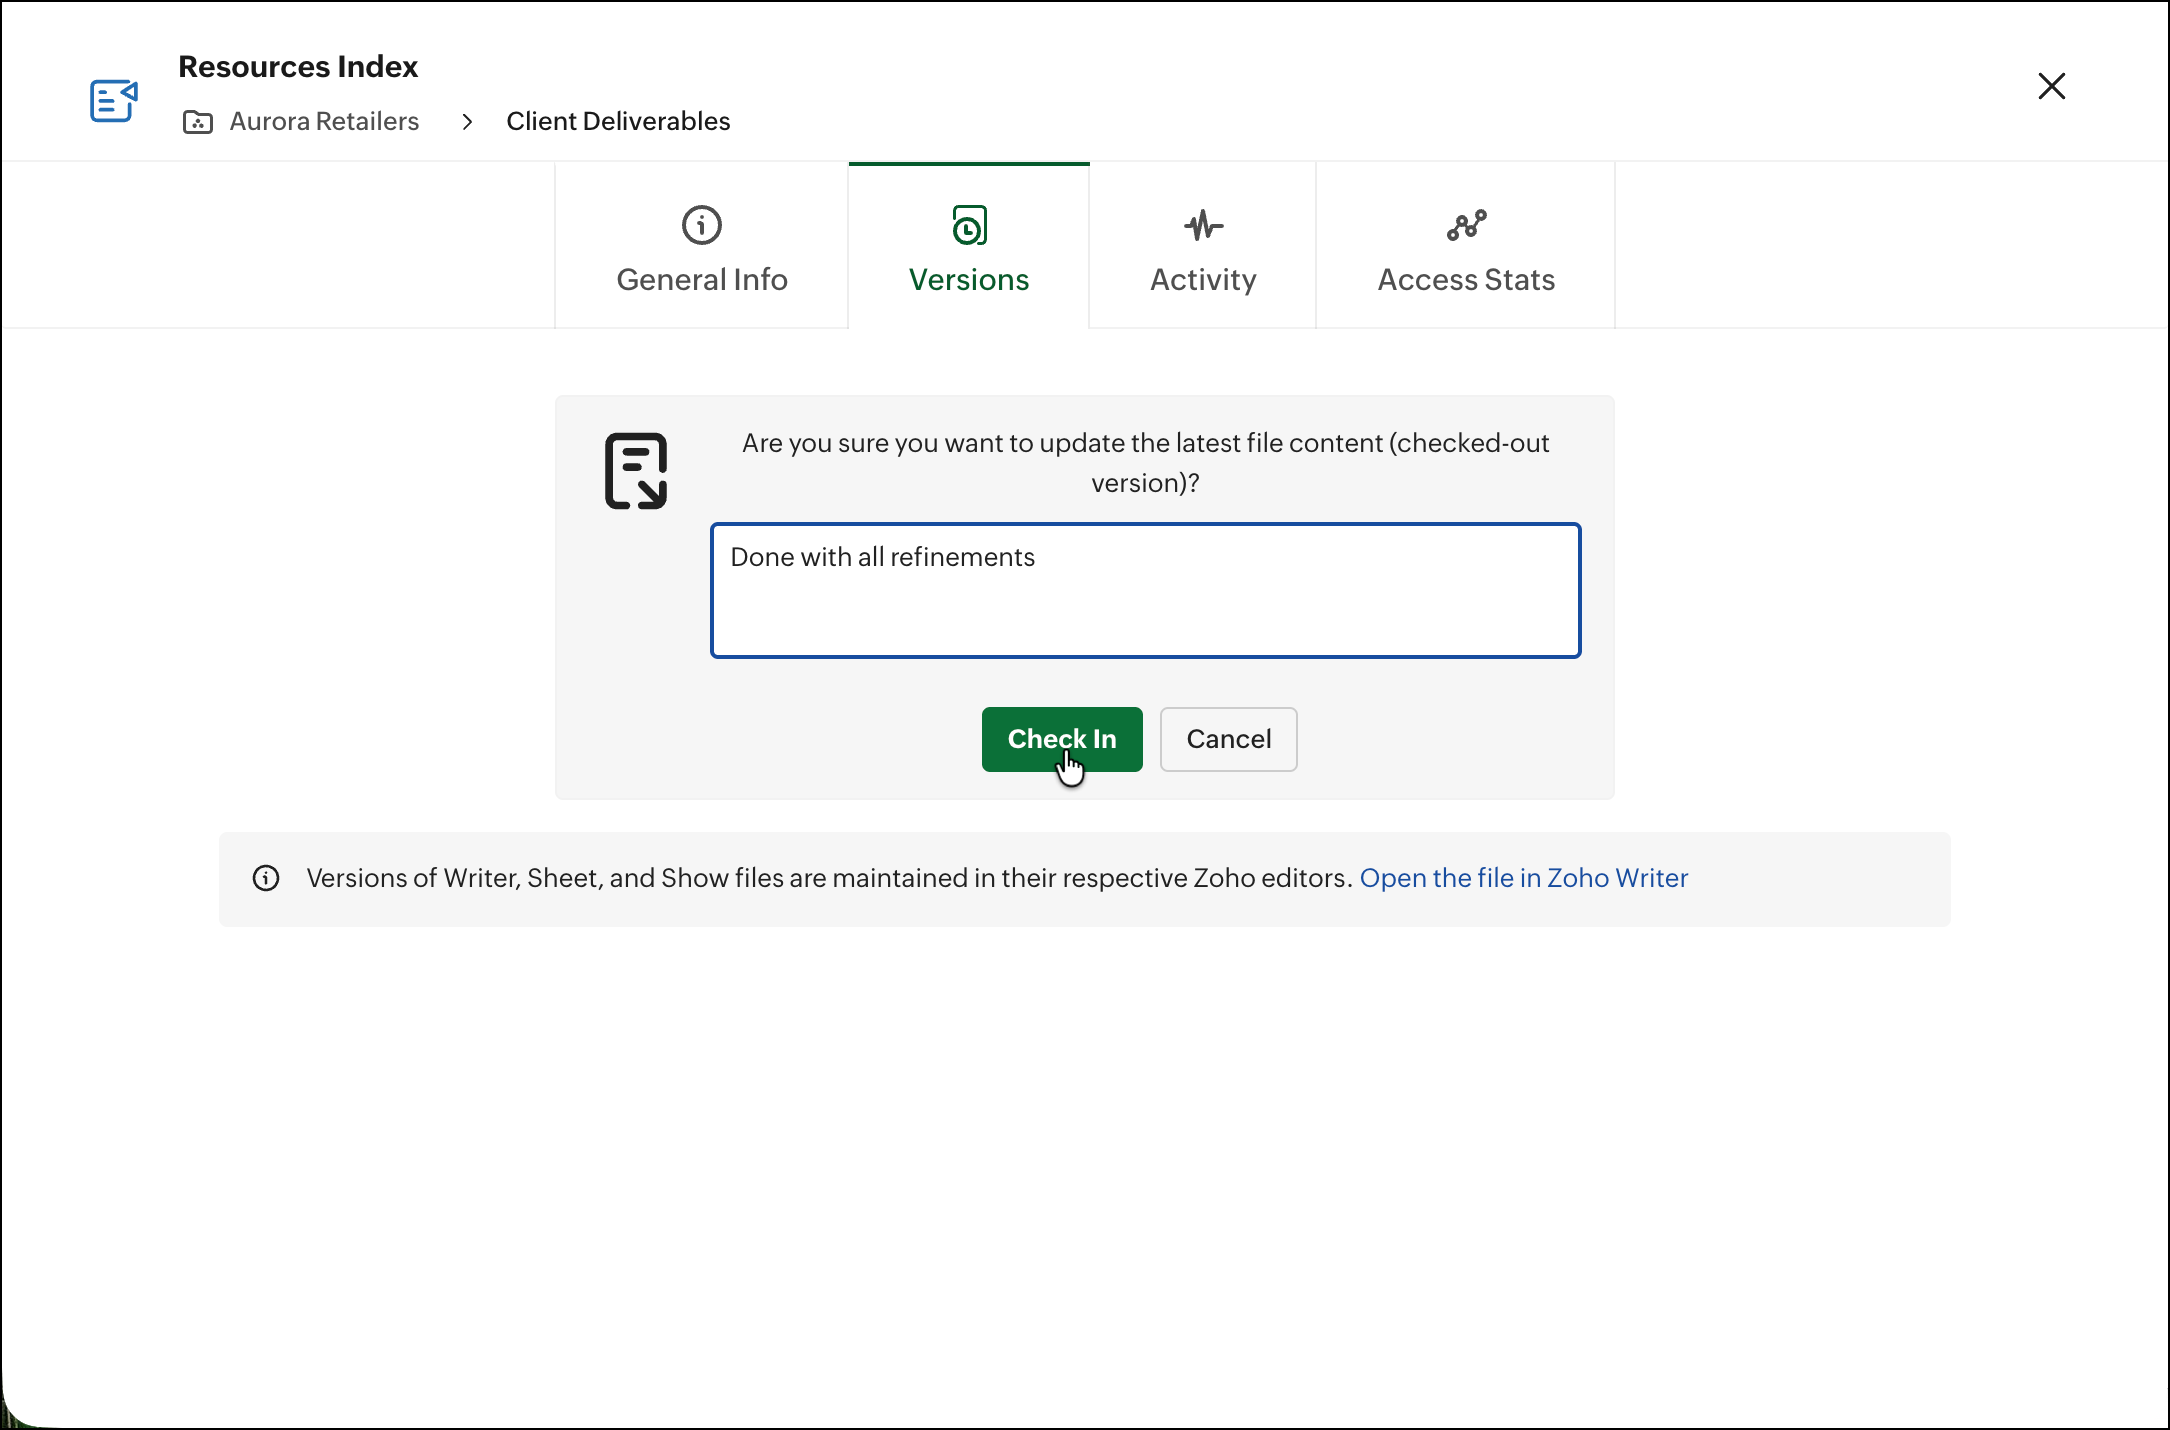Switch to the General Info tab
The width and height of the screenshot is (2170, 1430).
pyautogui.click(x=701, y=279)
